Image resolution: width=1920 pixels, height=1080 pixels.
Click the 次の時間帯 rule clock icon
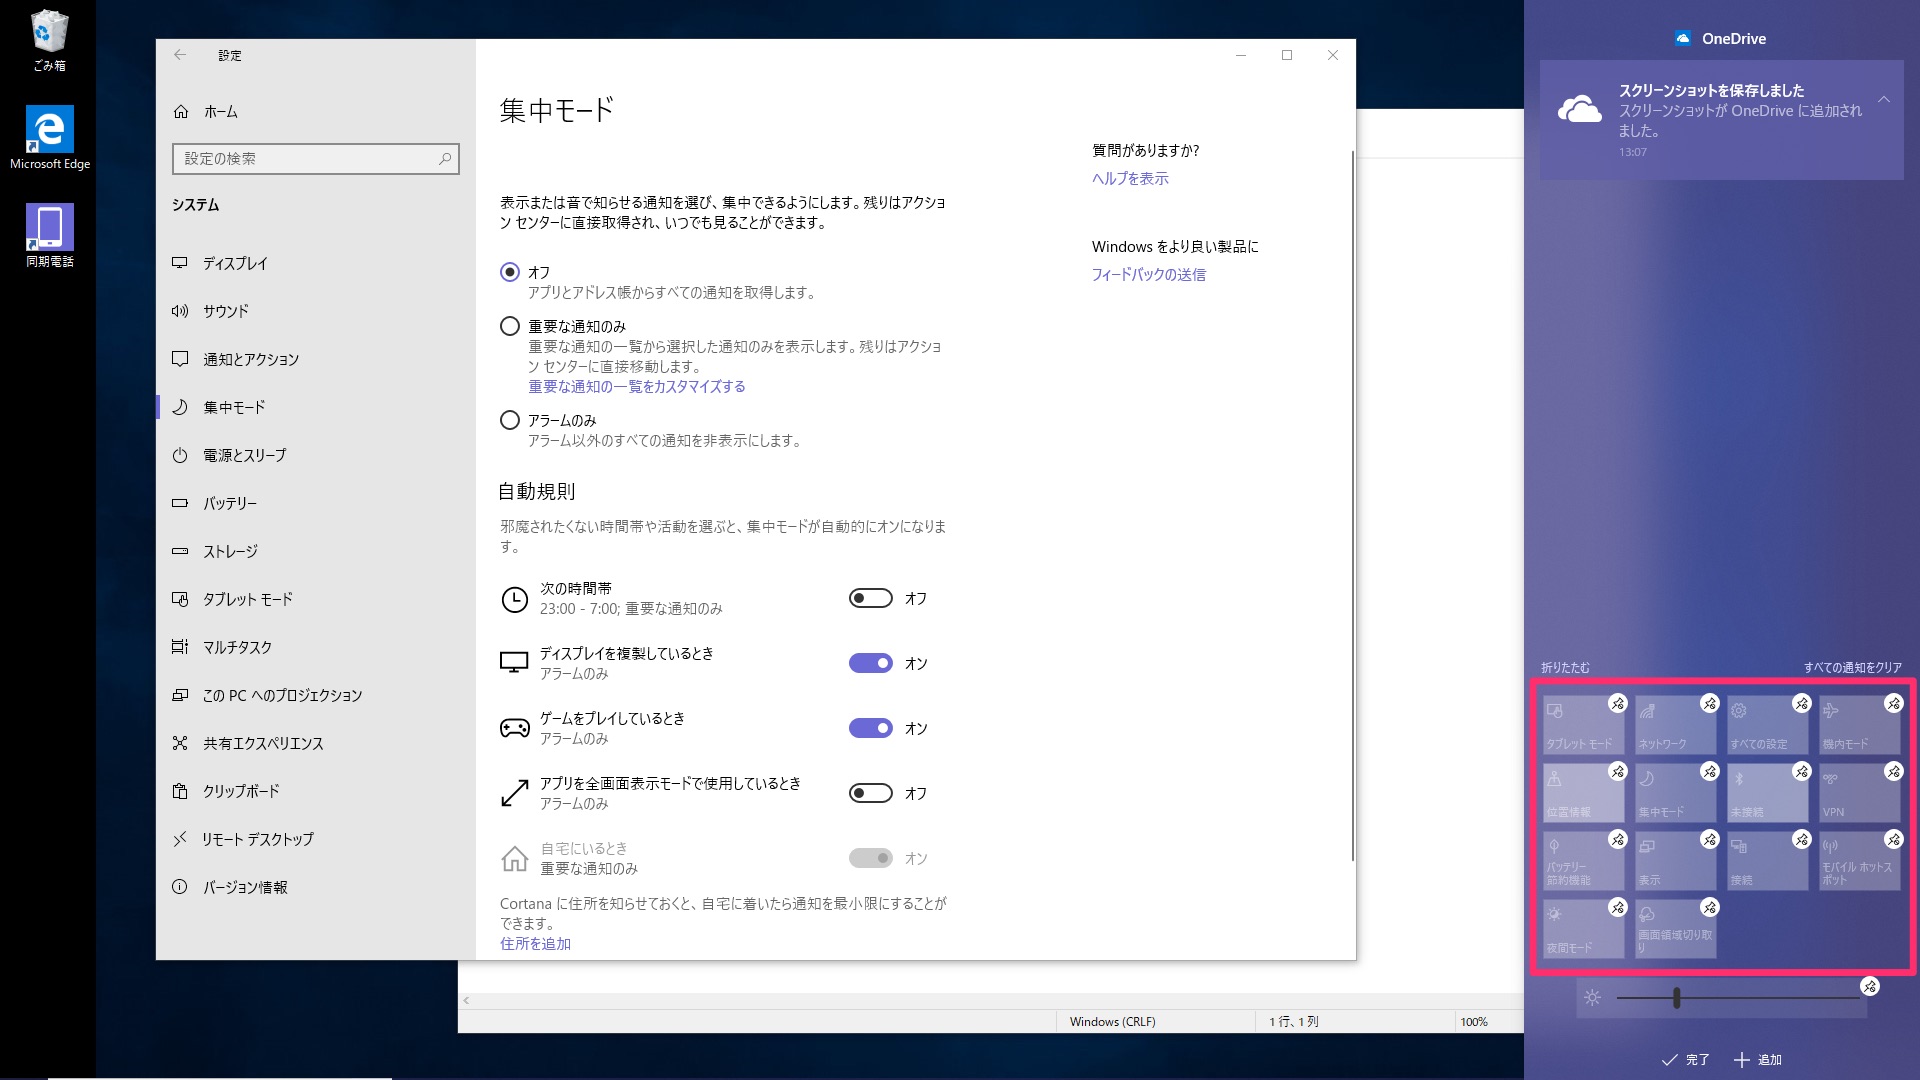click(x=514, y=599)
